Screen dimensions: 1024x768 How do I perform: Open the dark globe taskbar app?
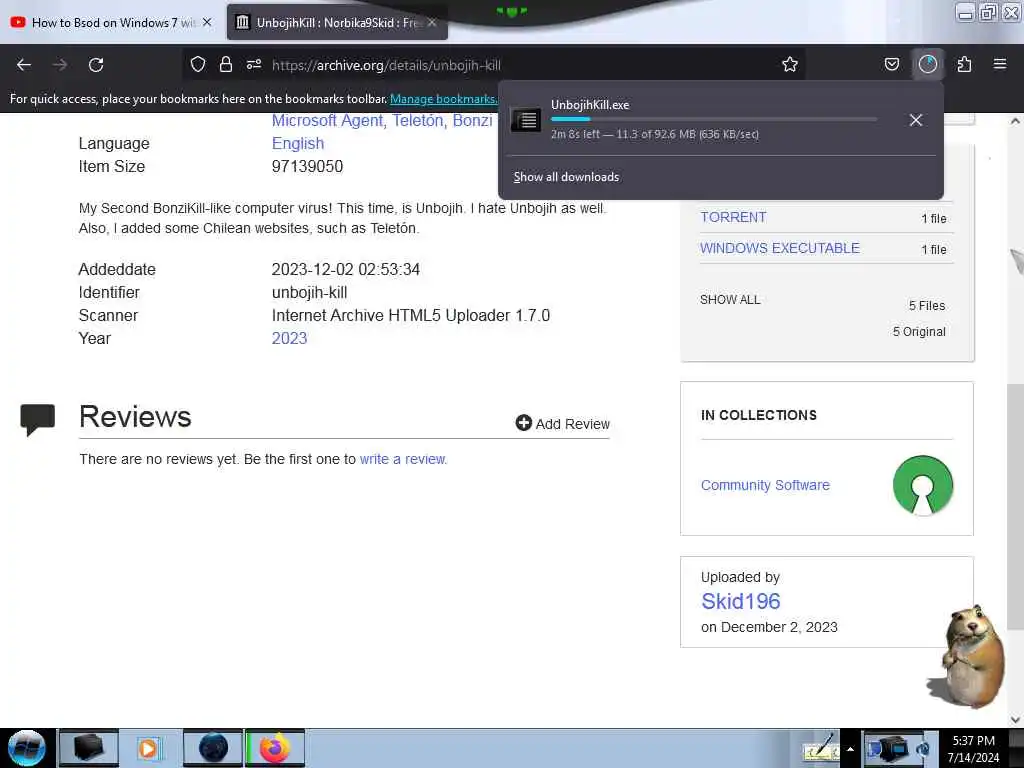213,748
